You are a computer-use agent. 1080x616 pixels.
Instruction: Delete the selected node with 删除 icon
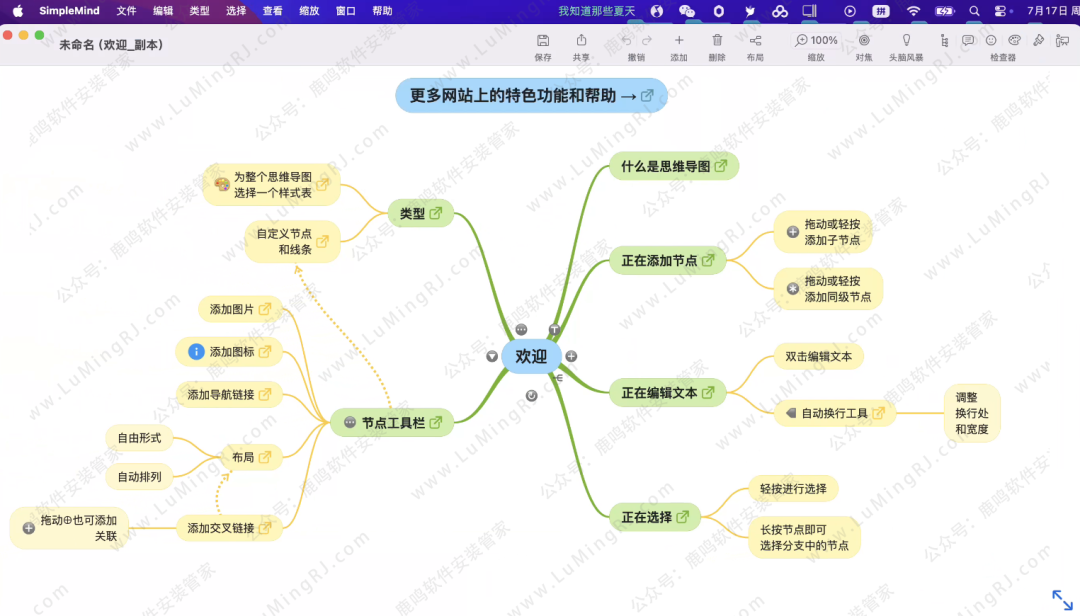click(717, 41)
